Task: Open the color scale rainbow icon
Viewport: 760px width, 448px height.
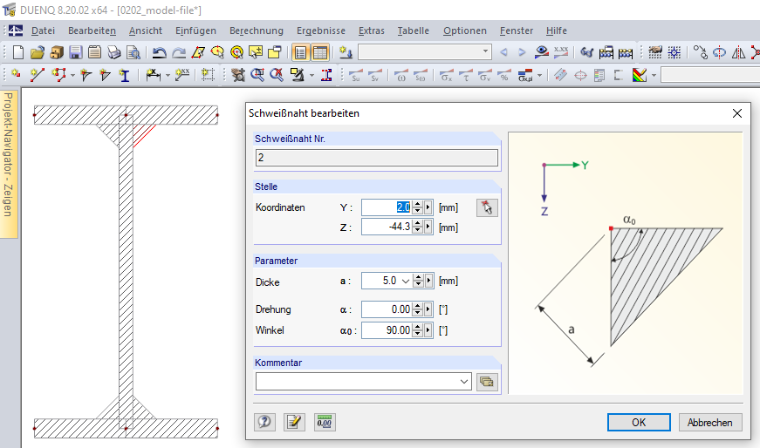Action: point(639,75)
